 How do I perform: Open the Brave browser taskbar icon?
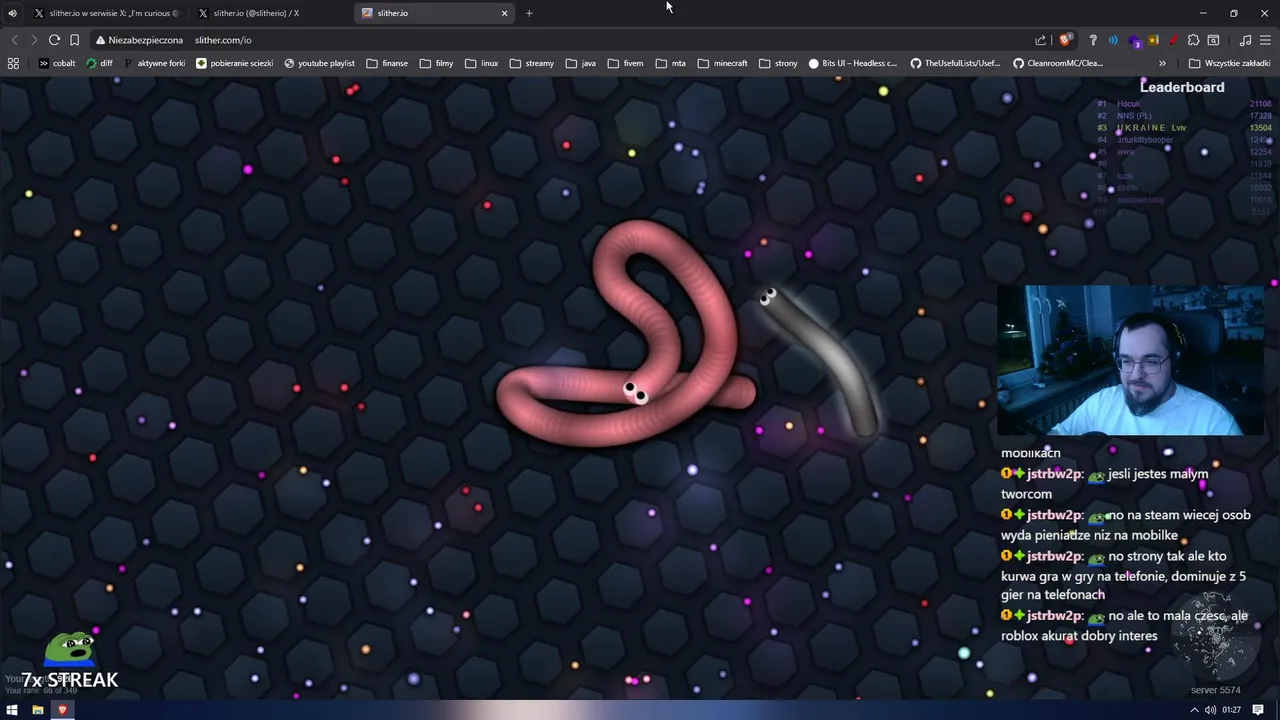62,710
